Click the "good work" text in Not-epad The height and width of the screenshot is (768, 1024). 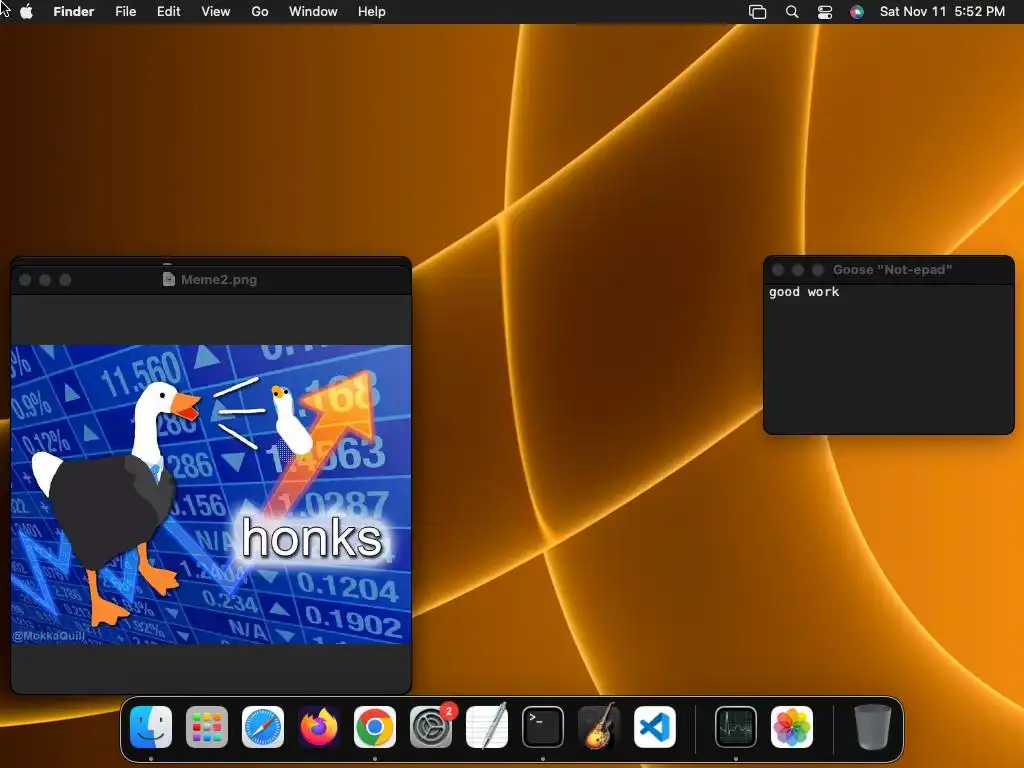[x=804, y=292]
